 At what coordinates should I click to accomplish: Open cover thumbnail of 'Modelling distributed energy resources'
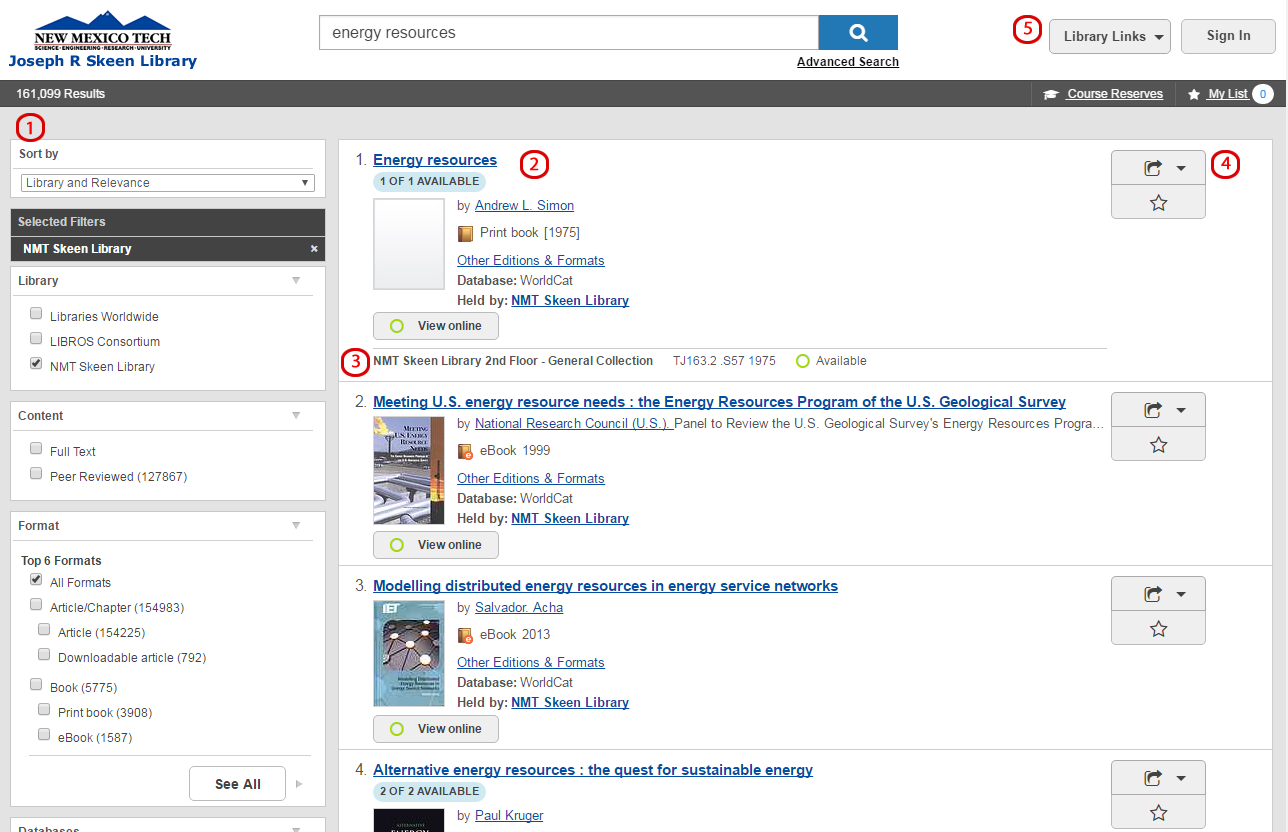(x=409, y=654)
